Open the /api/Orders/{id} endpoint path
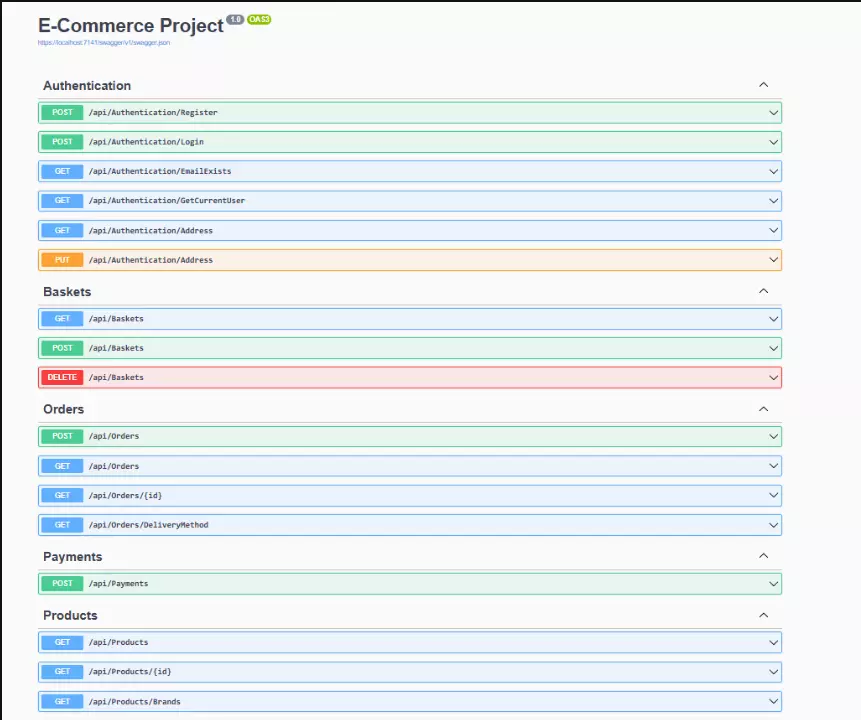 point(125,496)
